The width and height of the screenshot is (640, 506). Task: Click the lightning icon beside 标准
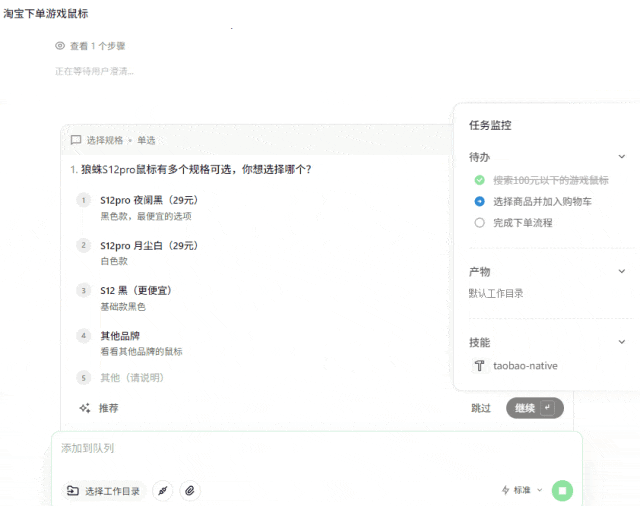tap(505, 490)
